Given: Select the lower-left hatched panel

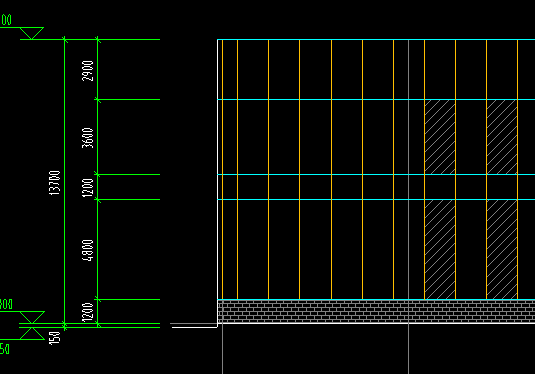Looking at the screenshot, I should (440, 249).
